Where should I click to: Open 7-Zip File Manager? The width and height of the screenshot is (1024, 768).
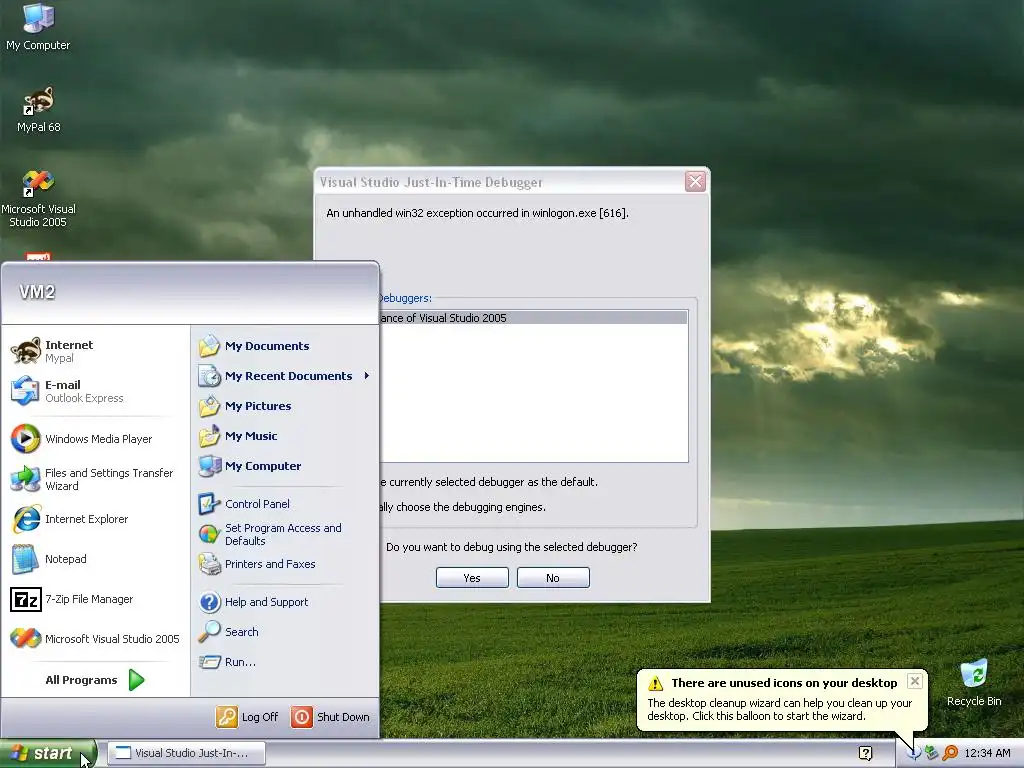tap(95, 599)
